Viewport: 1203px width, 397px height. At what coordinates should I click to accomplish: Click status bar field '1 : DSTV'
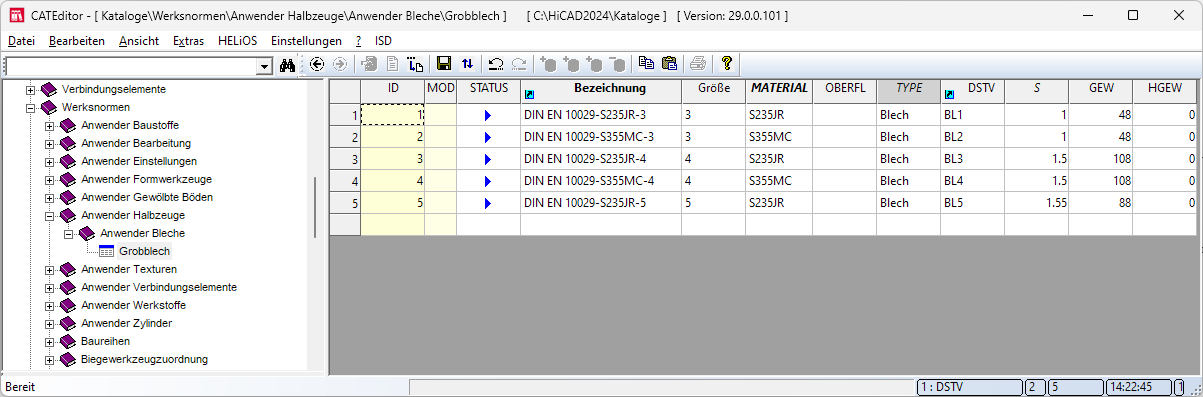tap(969, 387)
